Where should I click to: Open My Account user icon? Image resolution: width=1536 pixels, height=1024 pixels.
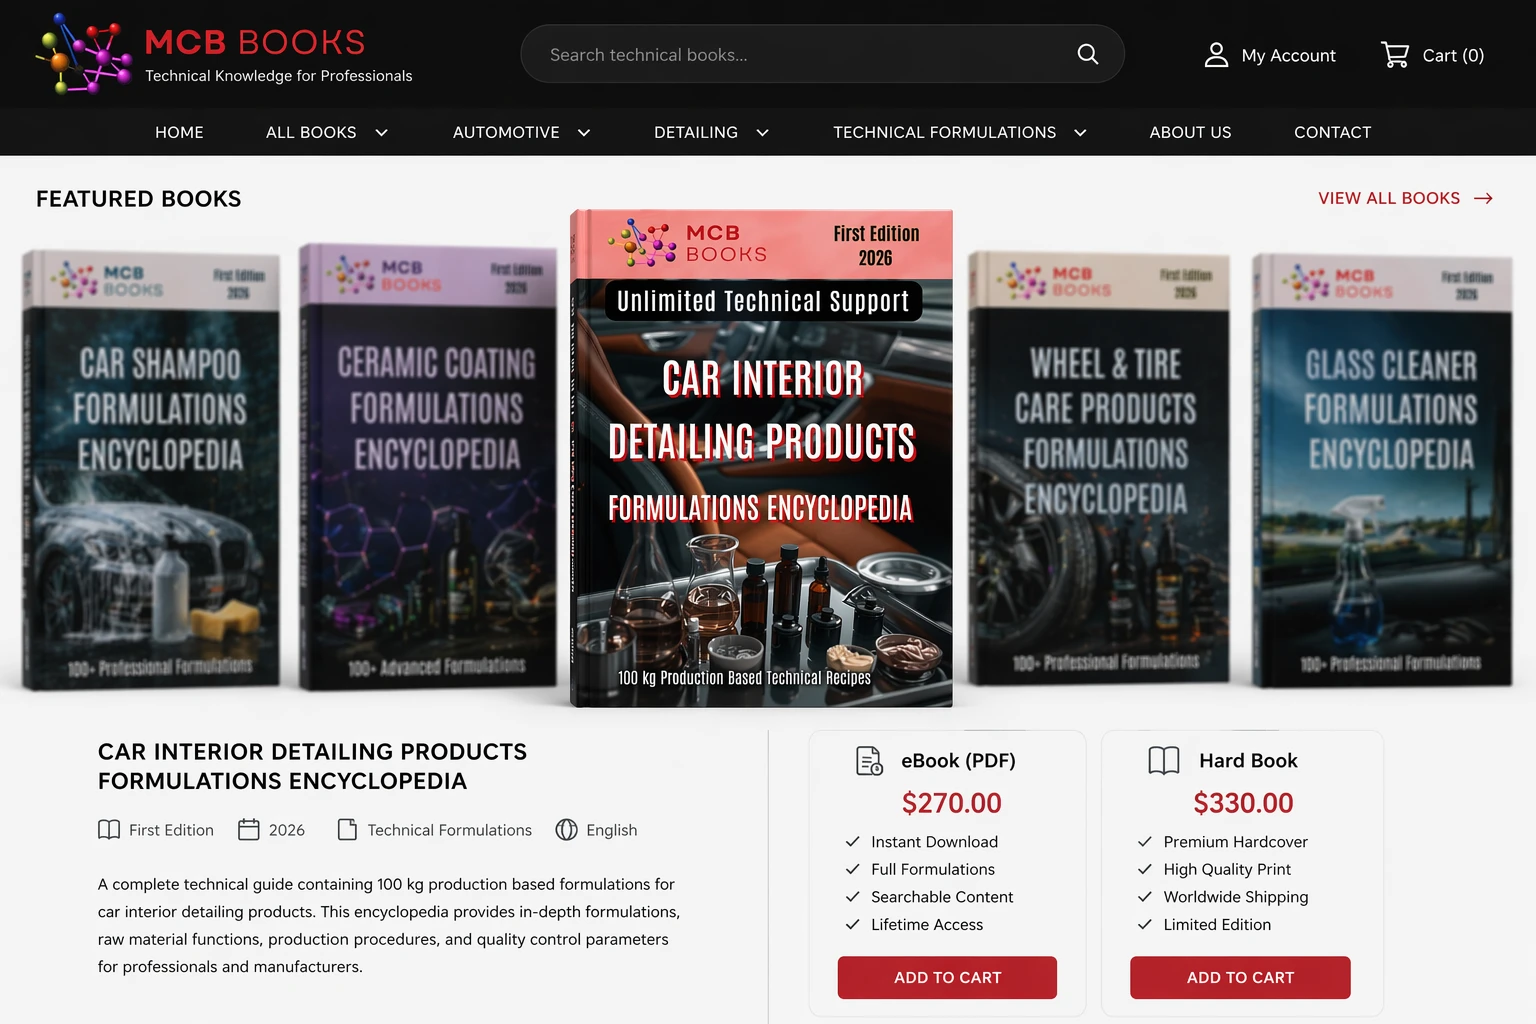click(x=1216, y=55)
